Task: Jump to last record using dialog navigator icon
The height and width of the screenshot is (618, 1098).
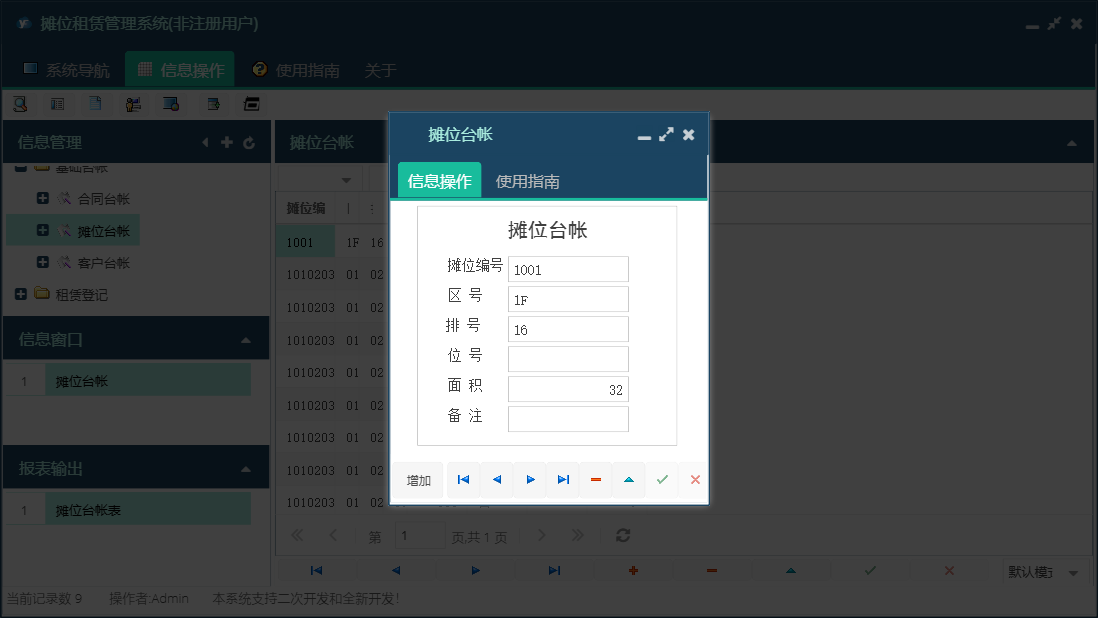Action: click(562, 480)
